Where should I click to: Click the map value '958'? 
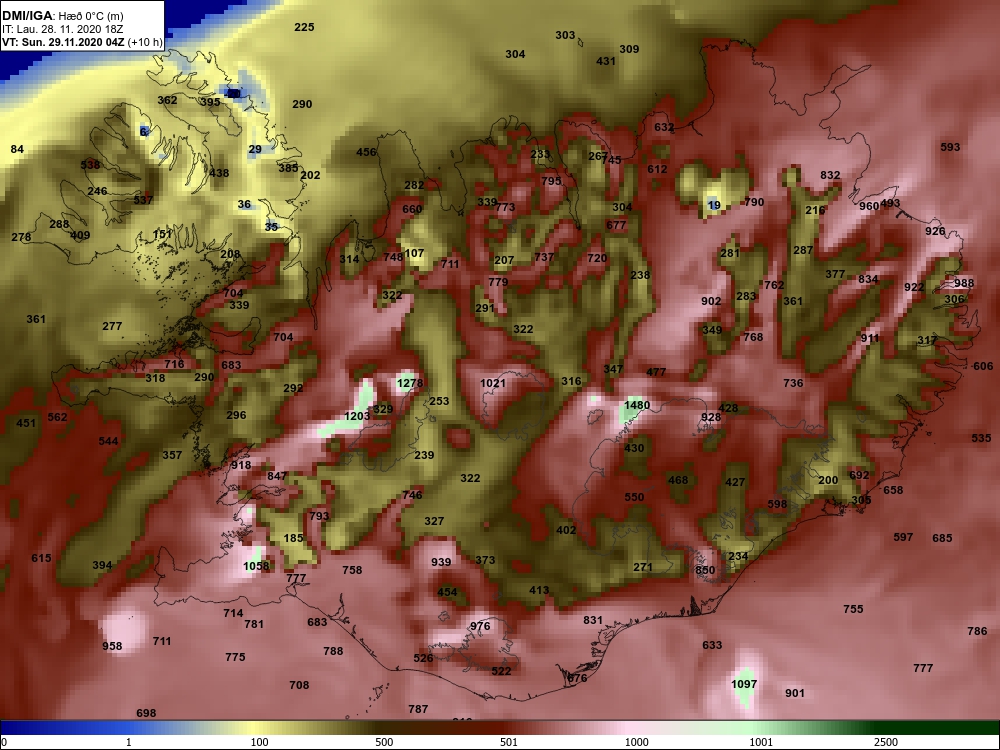pyautogui.click(x=112, y=647)
